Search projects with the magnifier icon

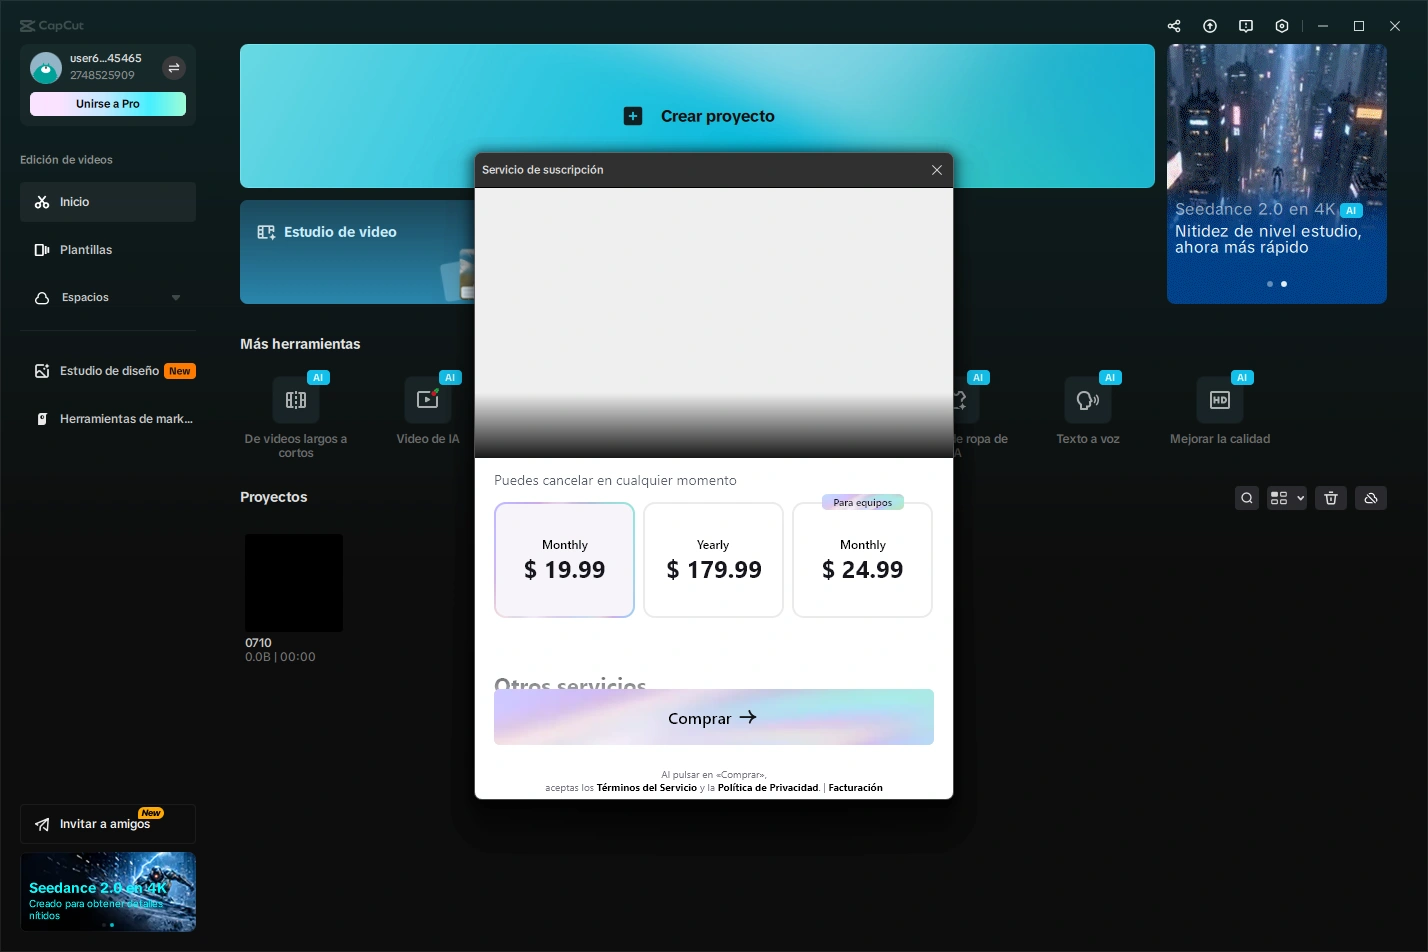(1247, 498)
